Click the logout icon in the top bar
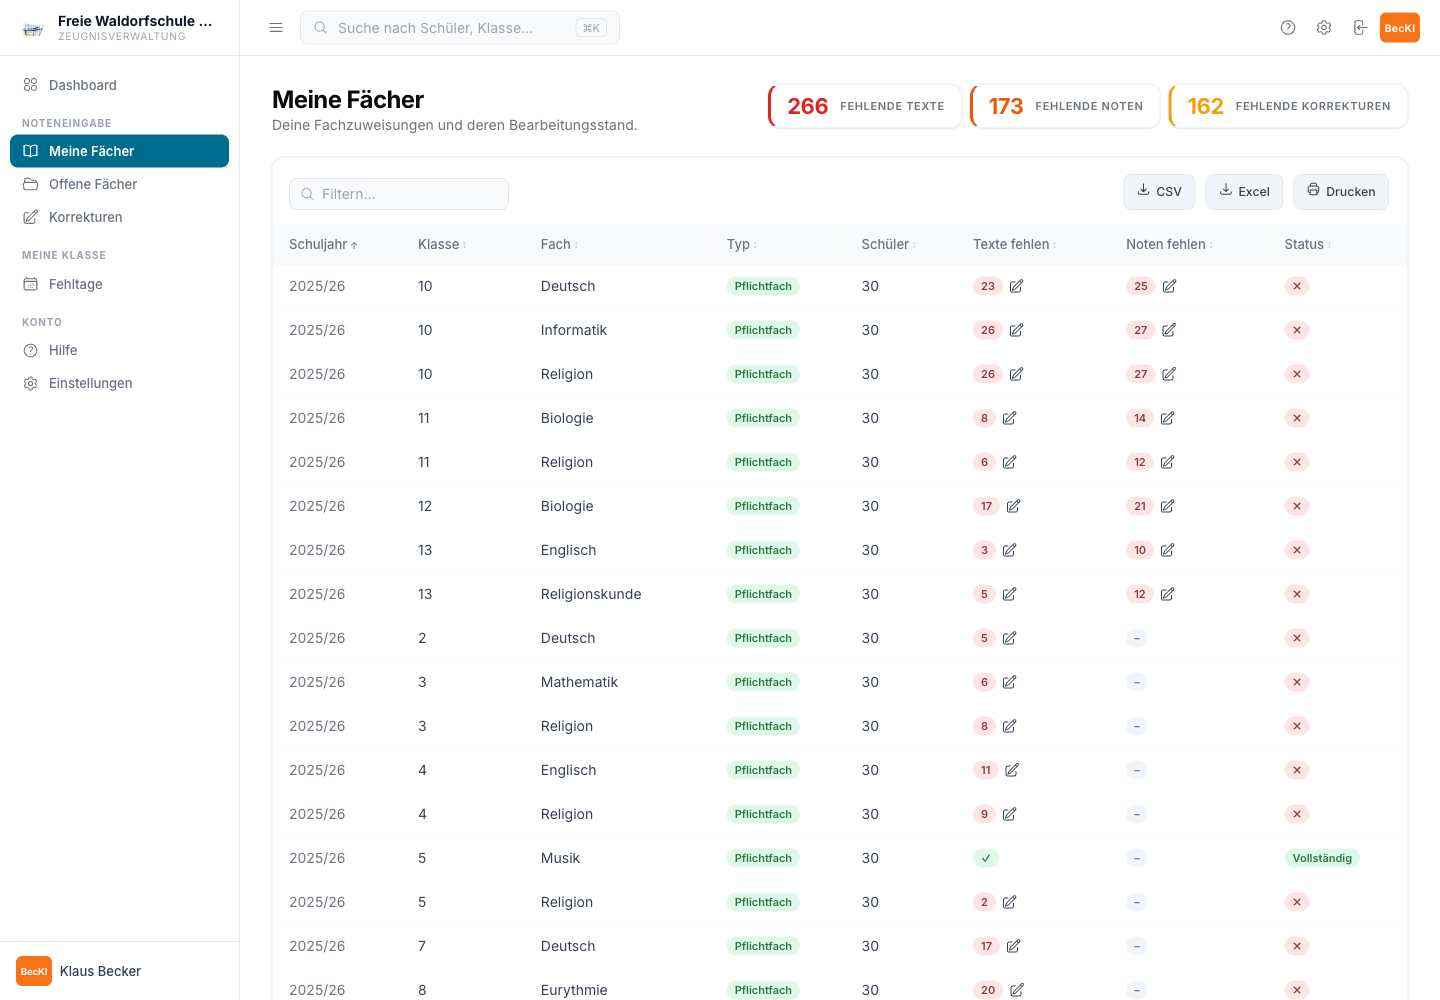 (1360, 28)
